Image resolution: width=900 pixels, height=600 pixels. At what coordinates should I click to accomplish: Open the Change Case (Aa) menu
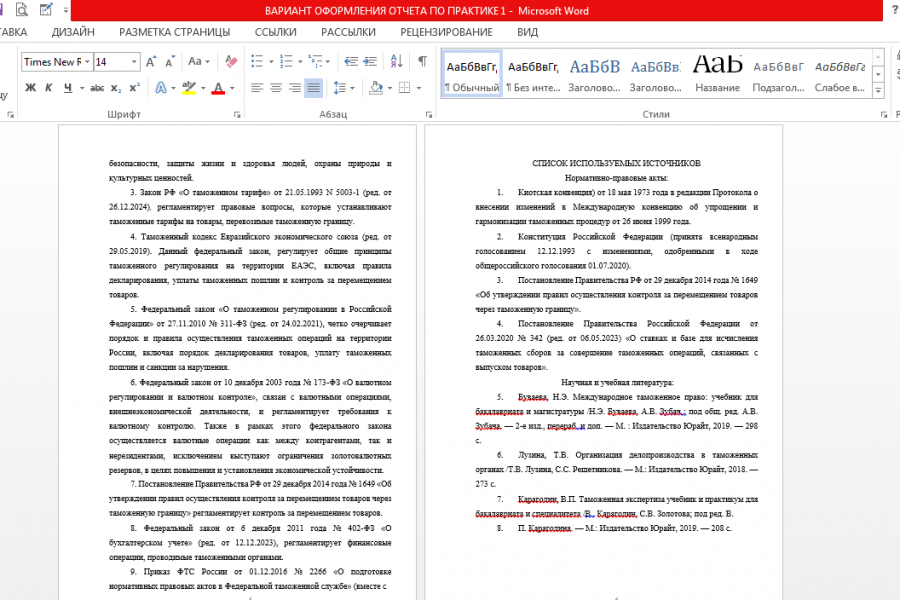(x=199, y=61)
